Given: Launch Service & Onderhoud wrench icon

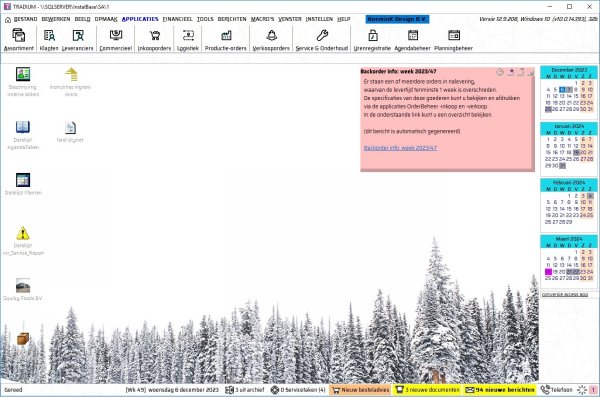Looking at the screenshot, I should (x=322, y=40).
